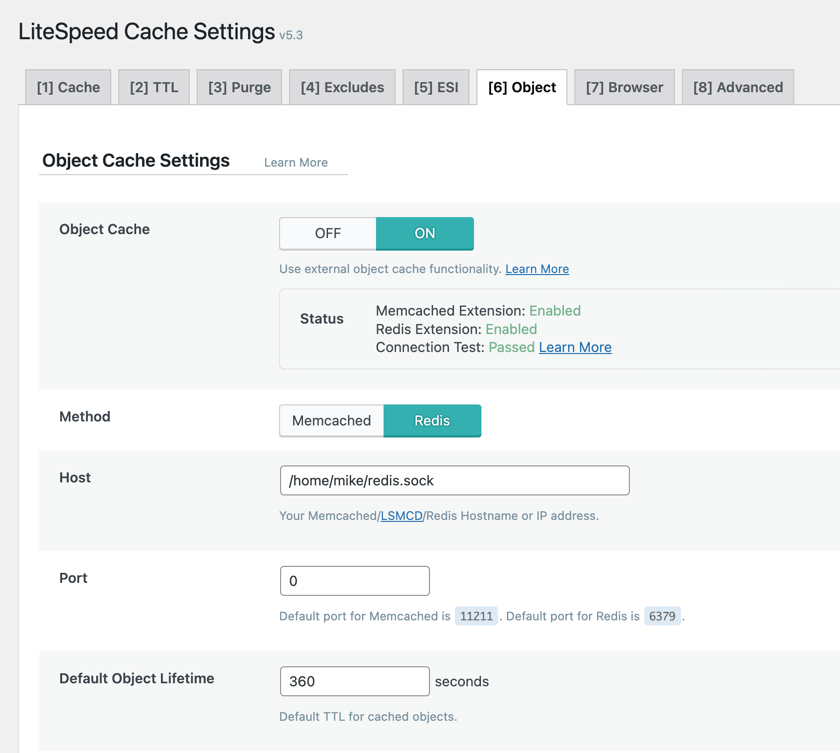840x753 pixels.
Task: Follow Learn More link after external object cache description
Action: tap(537, 269)
